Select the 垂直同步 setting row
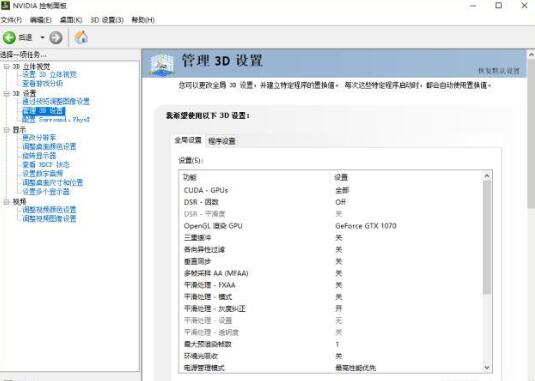 (331, 261)
